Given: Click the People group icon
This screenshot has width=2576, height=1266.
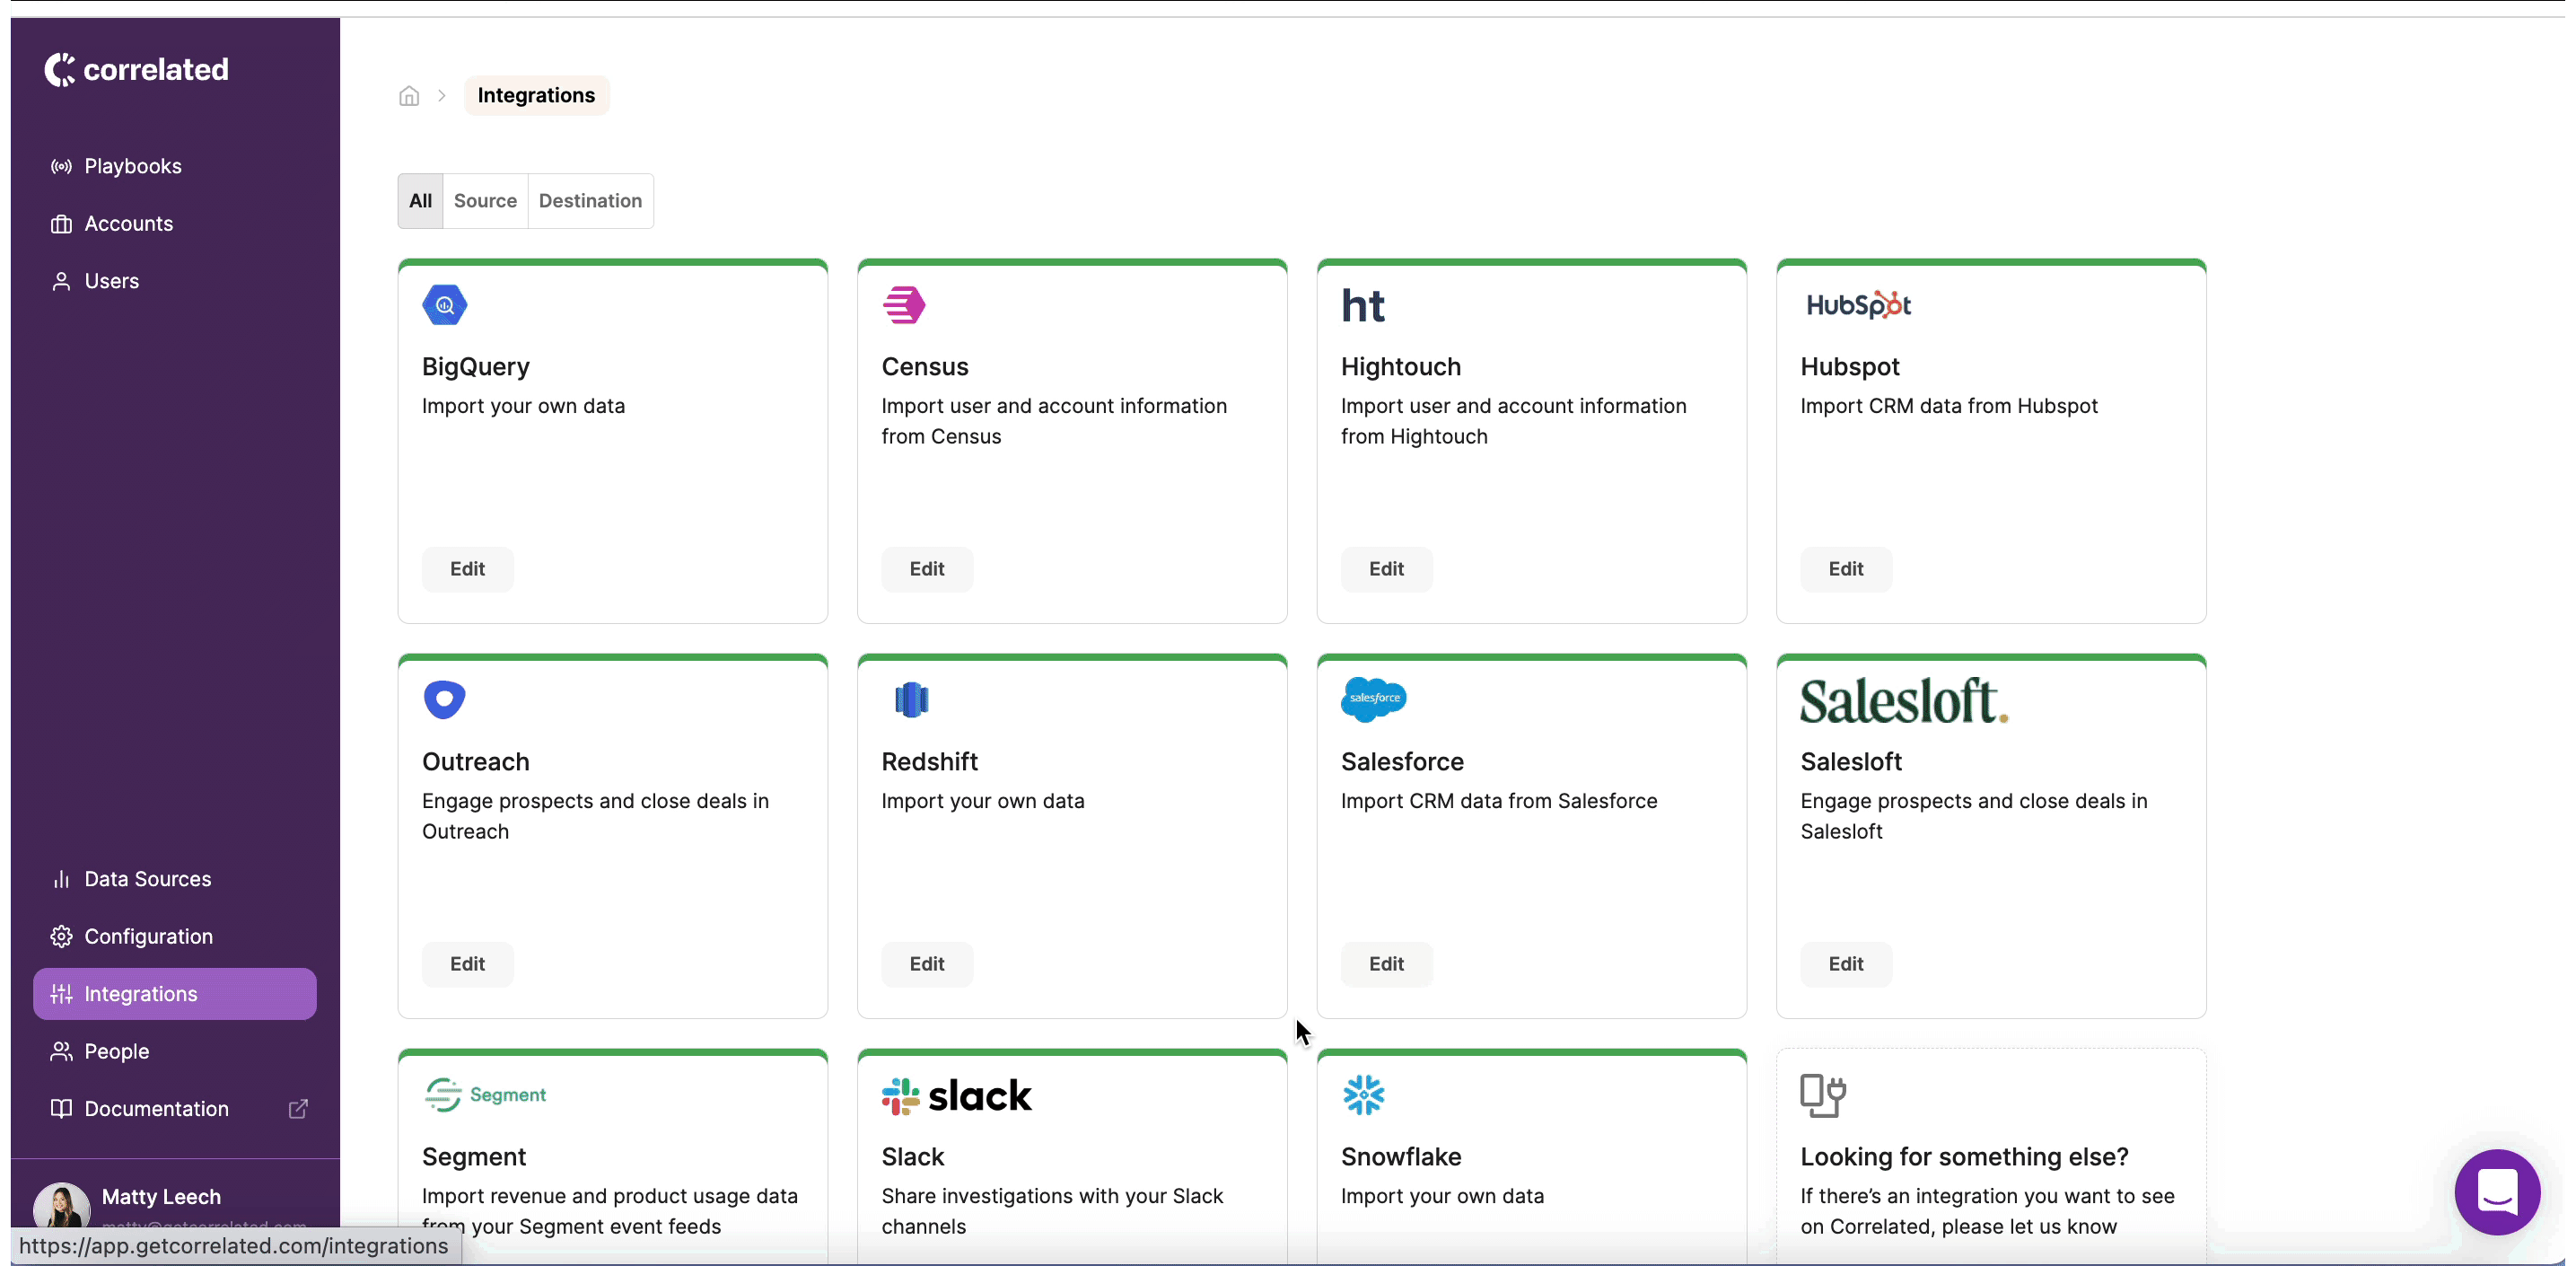Looking at the screenshot, I should pos(61,1051).
